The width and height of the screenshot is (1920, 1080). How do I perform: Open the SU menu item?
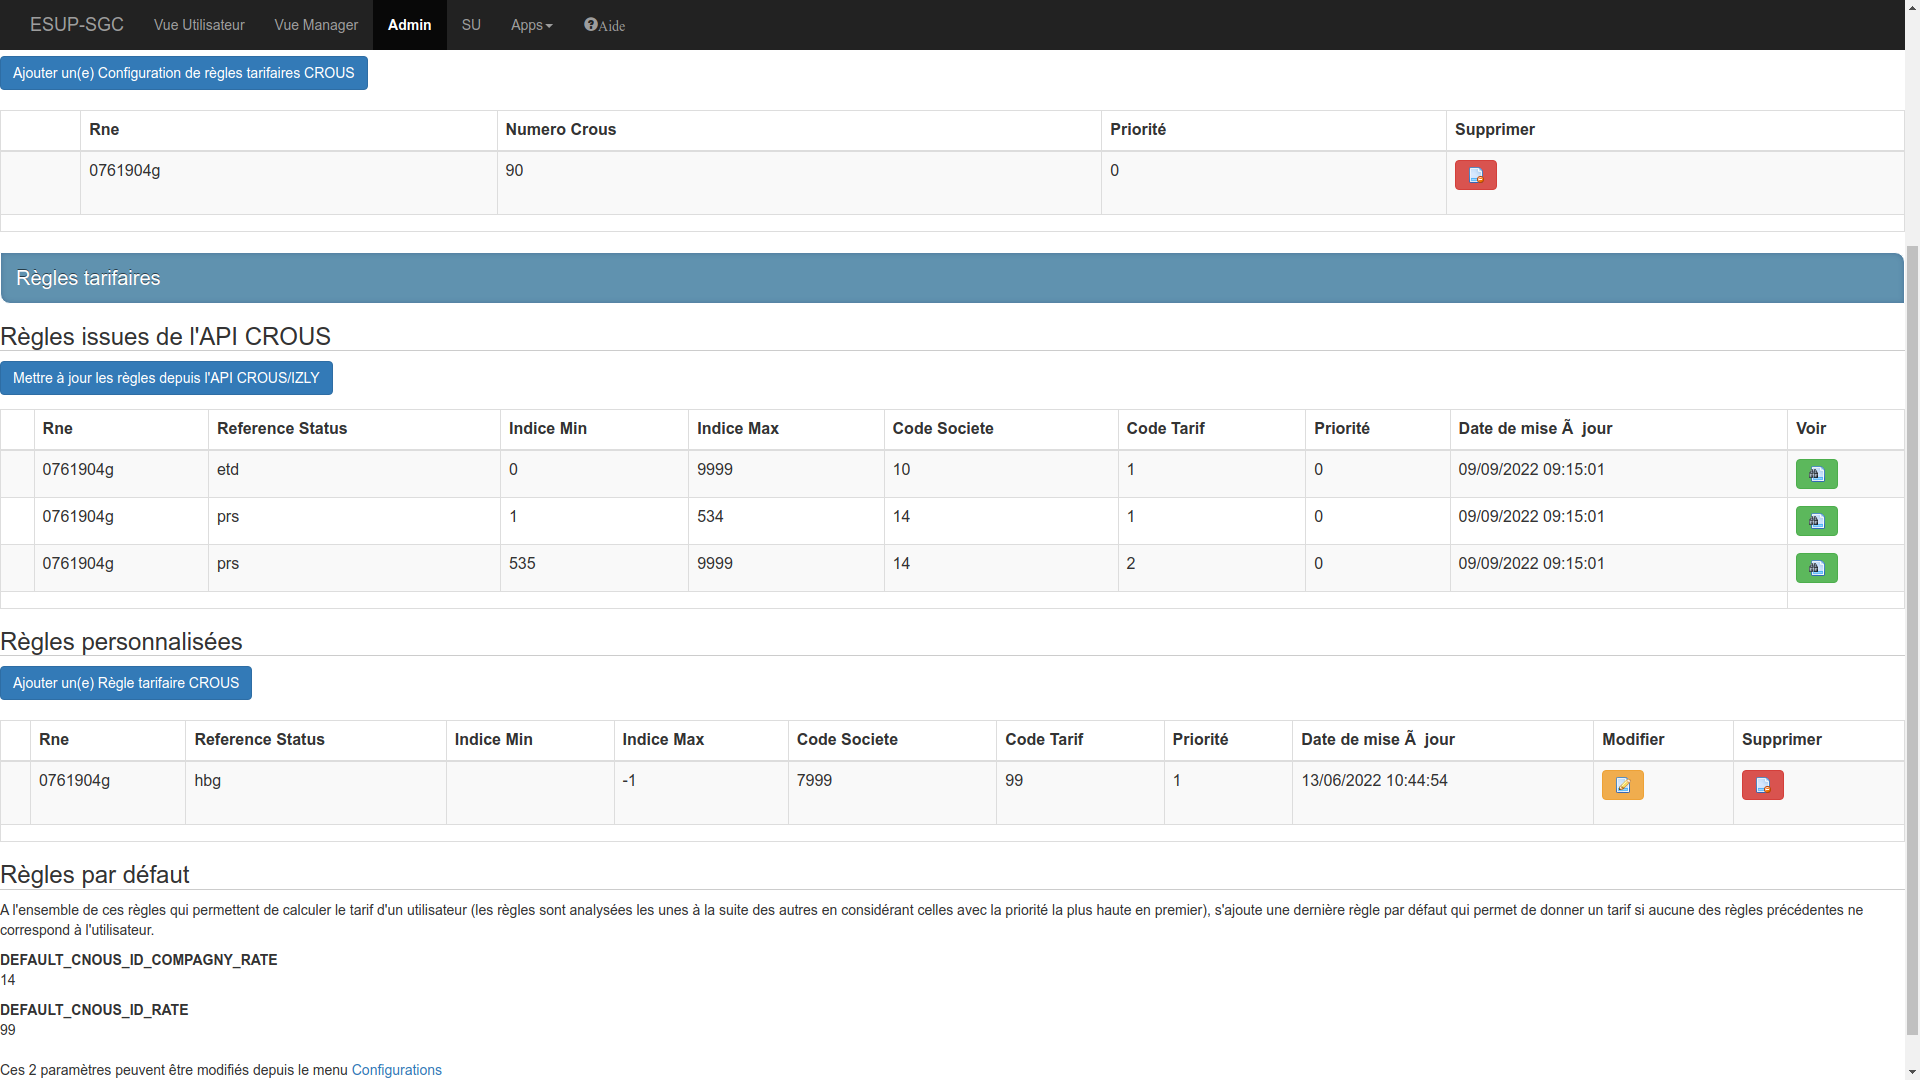[x=471, y=25]
